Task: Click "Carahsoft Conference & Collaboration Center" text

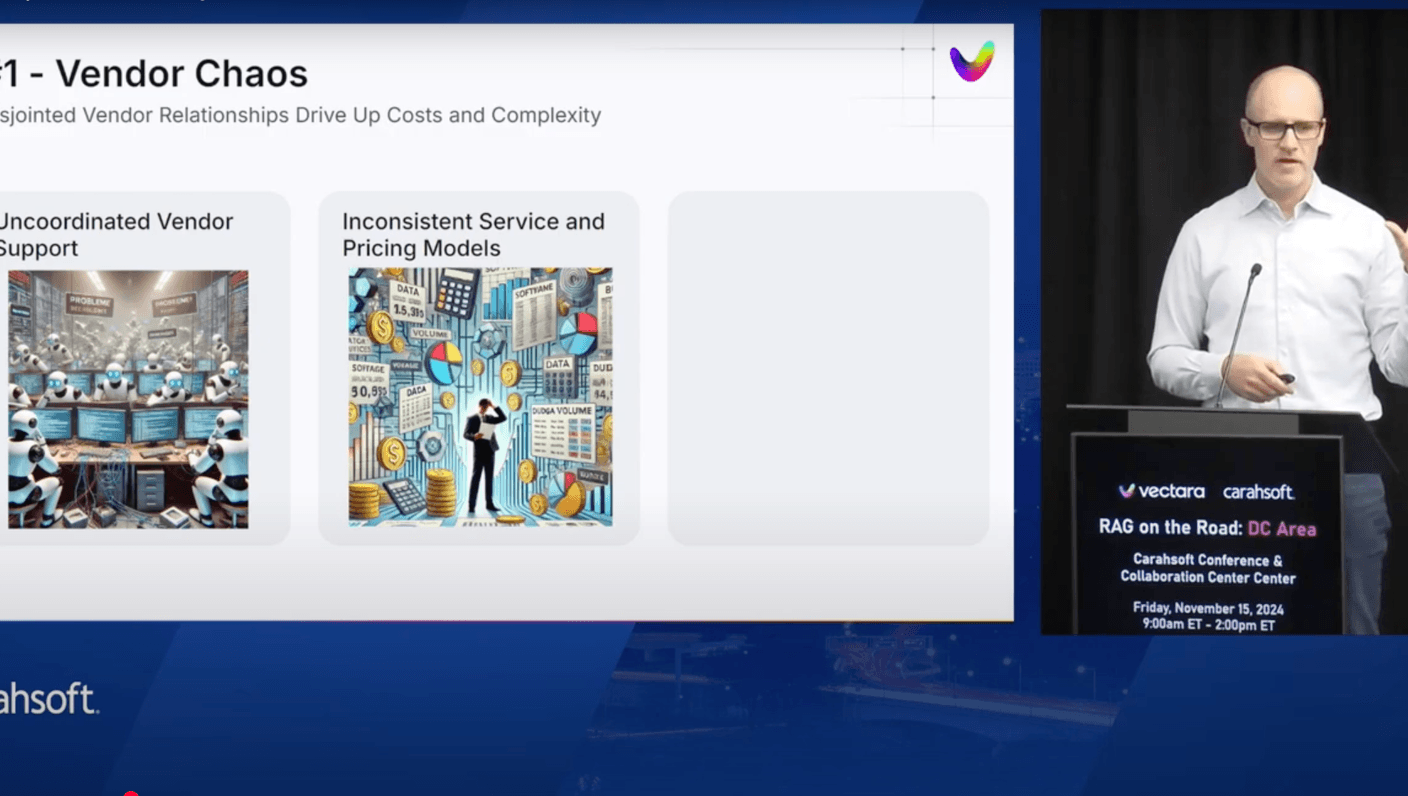Action: click(1207, 568)
